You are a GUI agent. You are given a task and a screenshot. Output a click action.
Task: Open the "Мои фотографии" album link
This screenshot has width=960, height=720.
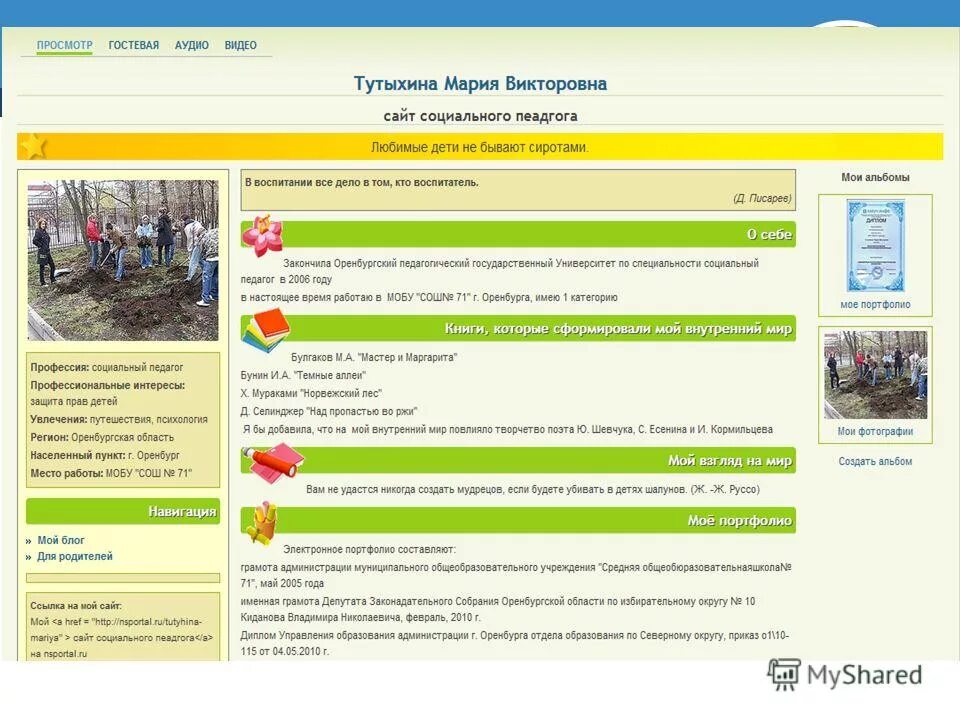(877, 431)
